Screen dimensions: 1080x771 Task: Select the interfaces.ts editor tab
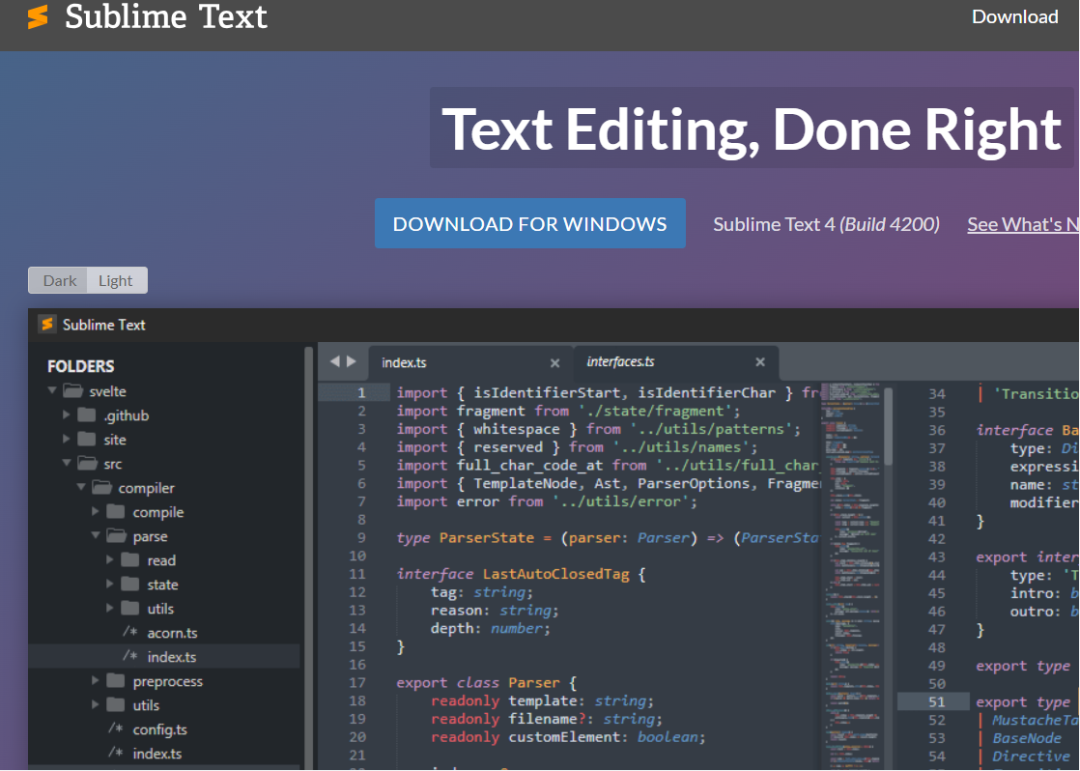[676, 362]
